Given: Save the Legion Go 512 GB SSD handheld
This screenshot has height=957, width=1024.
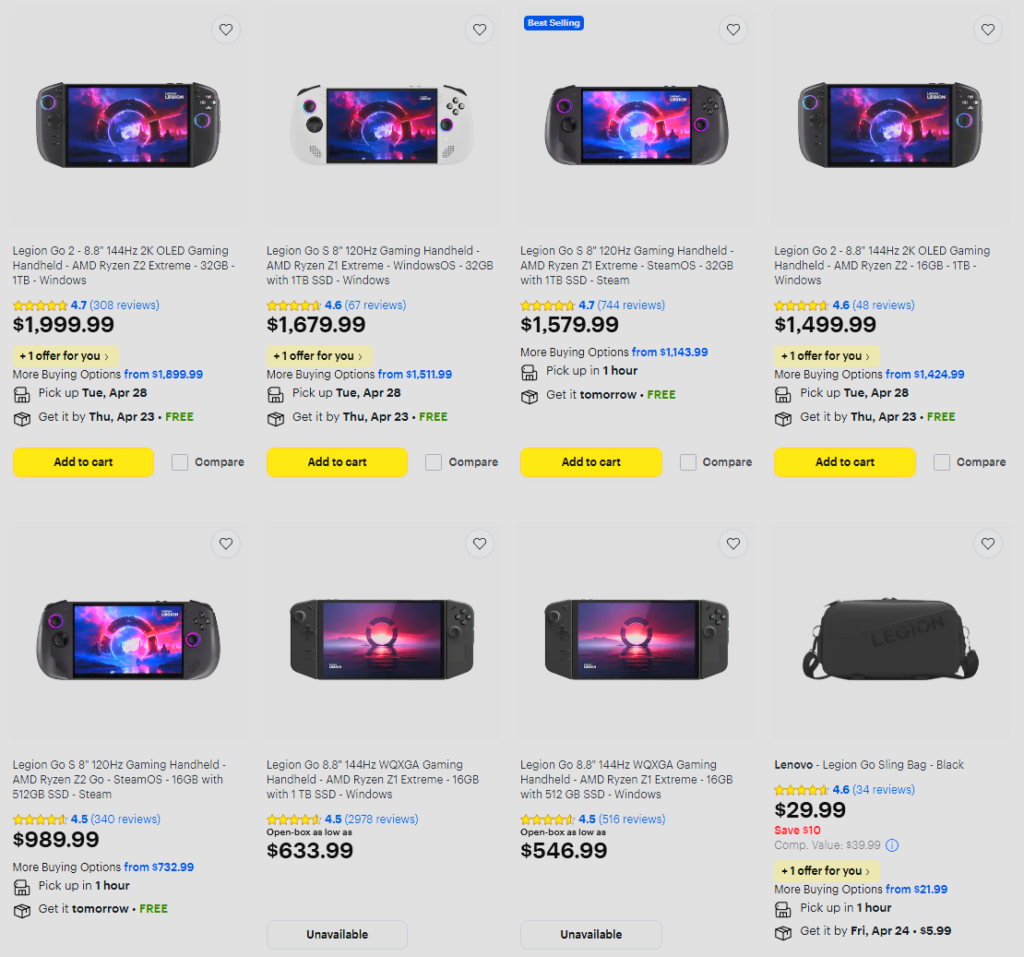Looking at the screenshot, I should [x=734, y=544].
